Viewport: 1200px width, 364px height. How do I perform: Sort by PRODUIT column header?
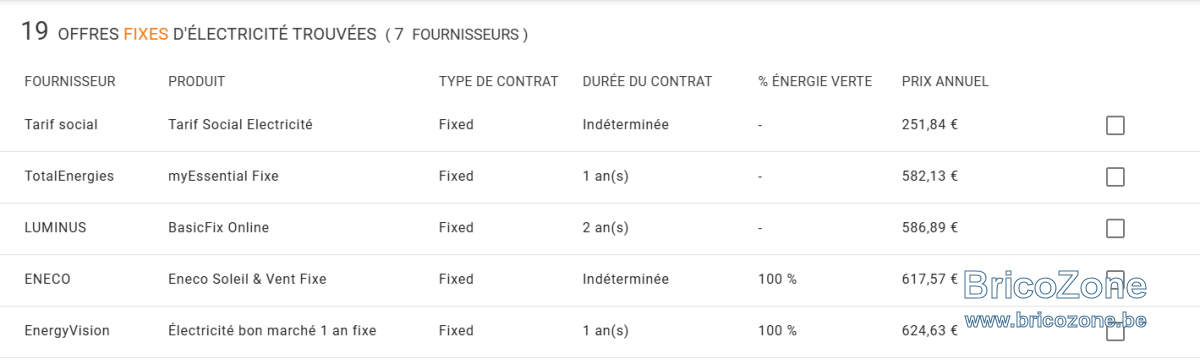(196, 81)
